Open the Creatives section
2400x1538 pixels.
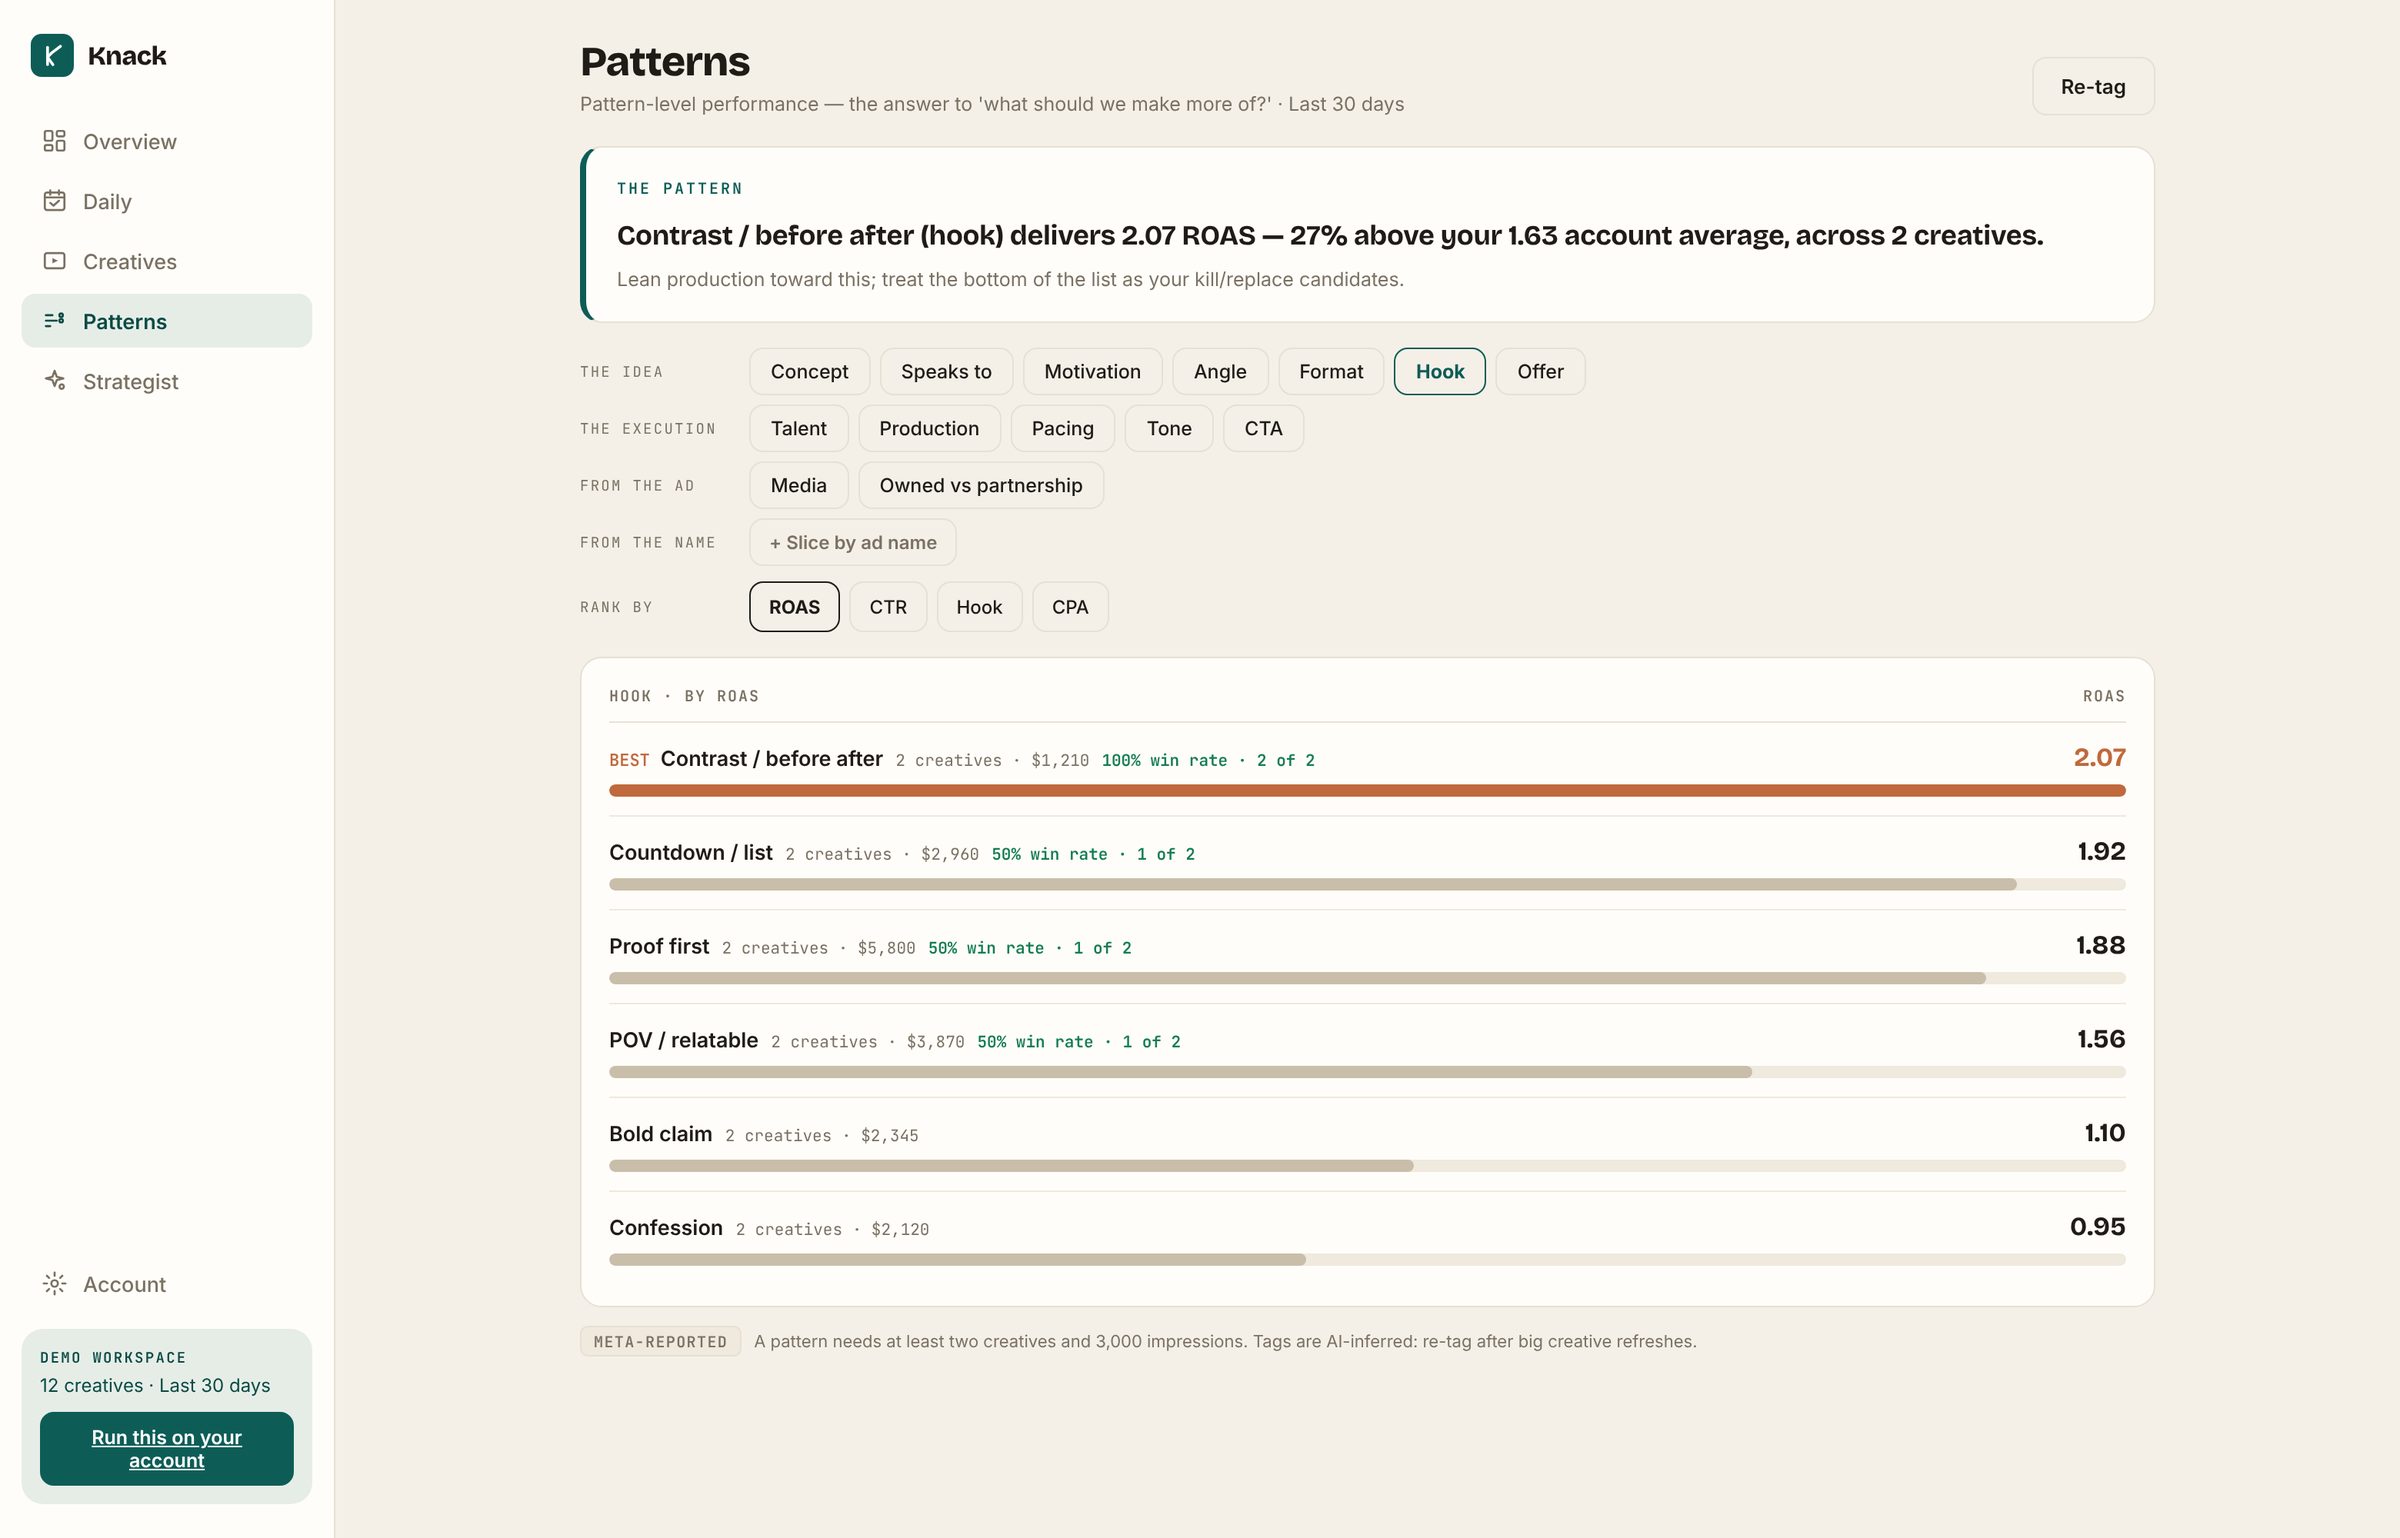166,261
